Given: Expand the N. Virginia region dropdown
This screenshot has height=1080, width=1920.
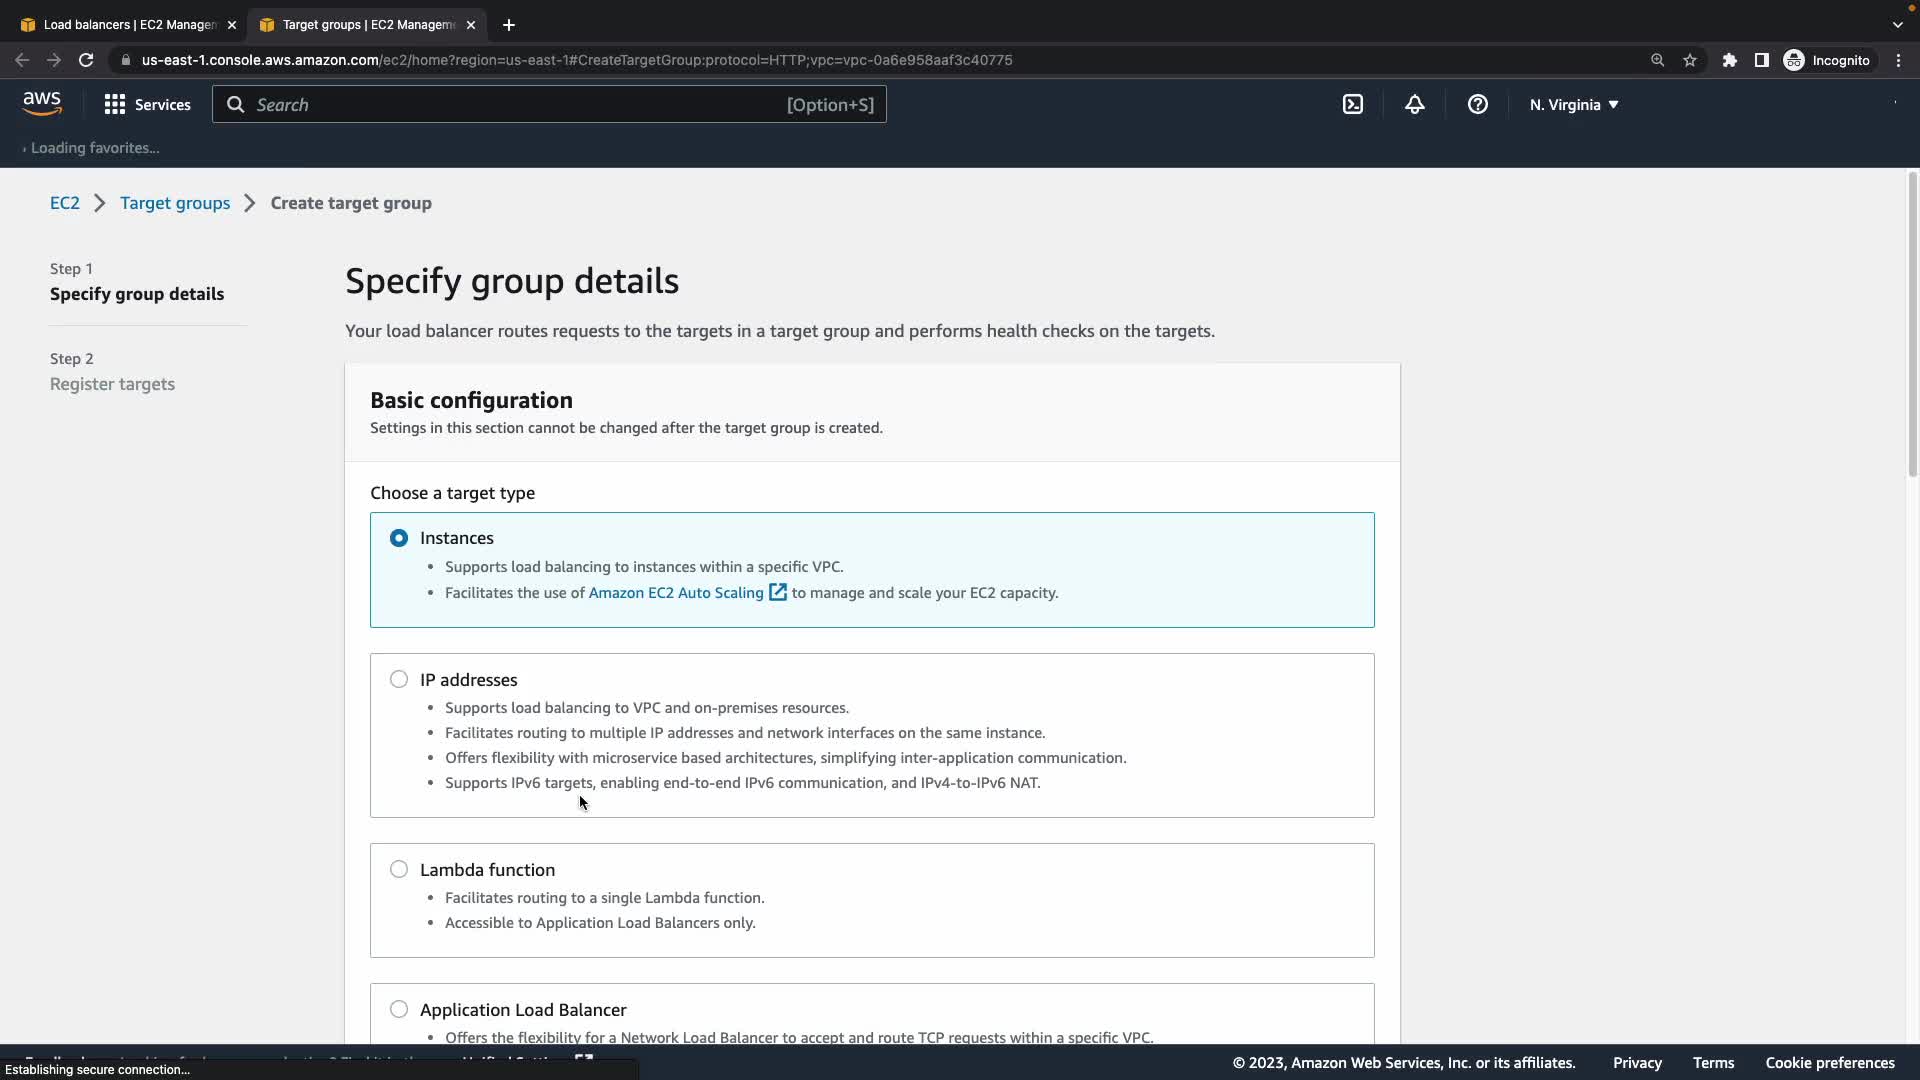Looking at the screenshot, I should (x=1573, y=104).
